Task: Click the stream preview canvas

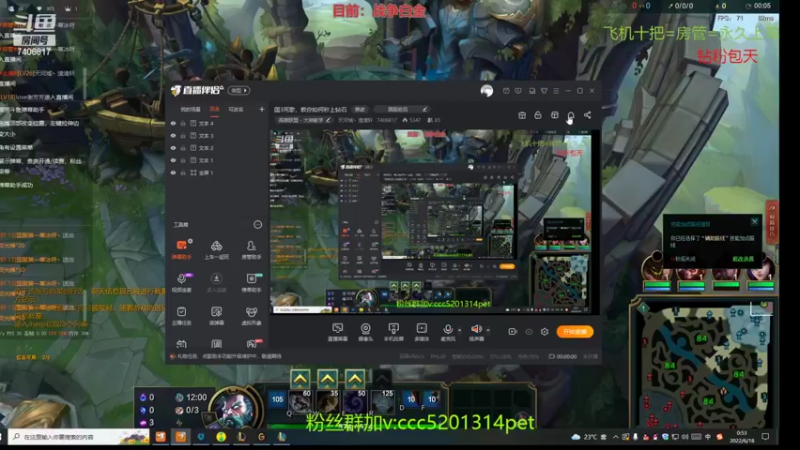Action: pyautogui.click(x=431, y=221)
